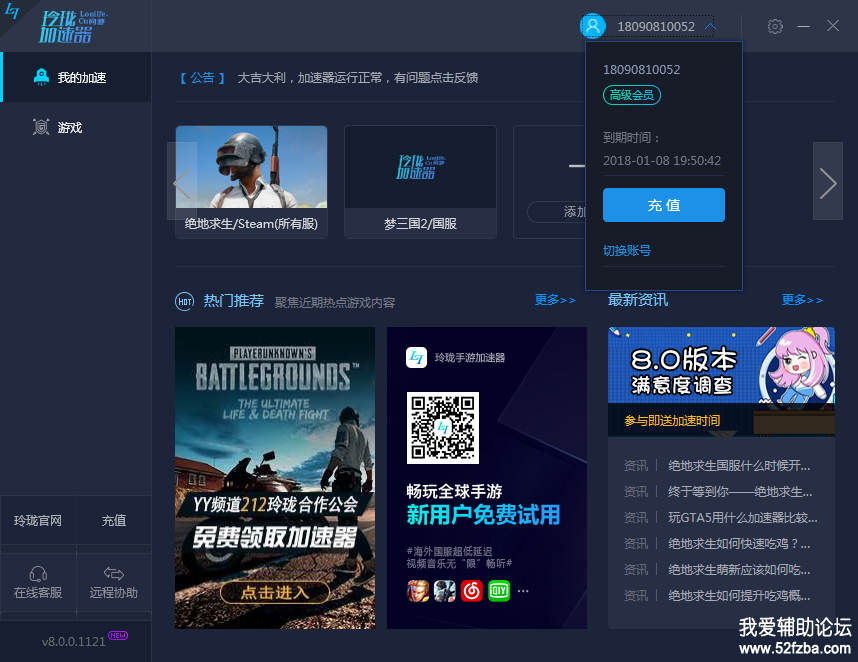Click the second mobile game icon
Screen dimensions: 858x662
445,591
